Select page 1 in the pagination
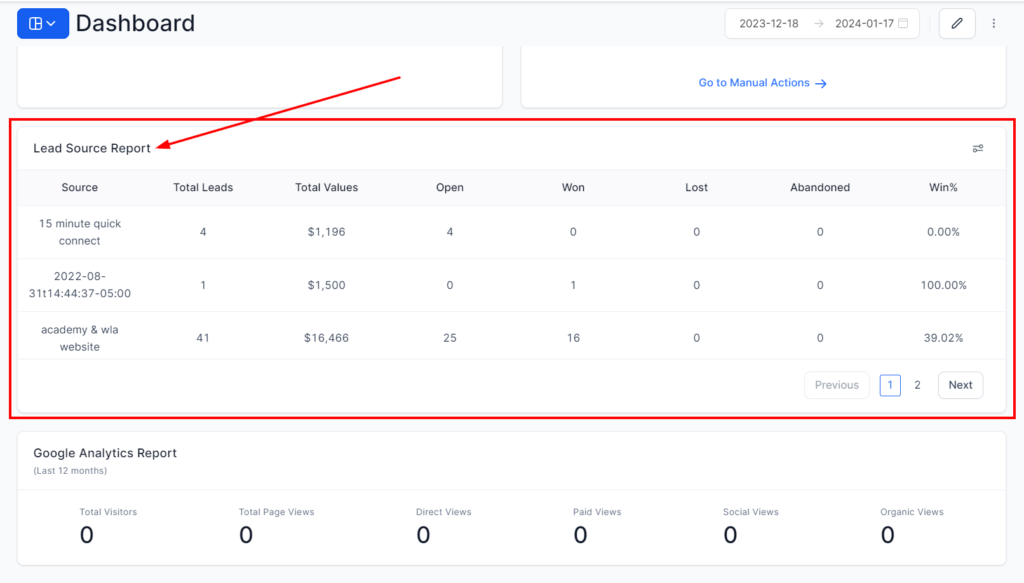 click(x=890, y=385)
